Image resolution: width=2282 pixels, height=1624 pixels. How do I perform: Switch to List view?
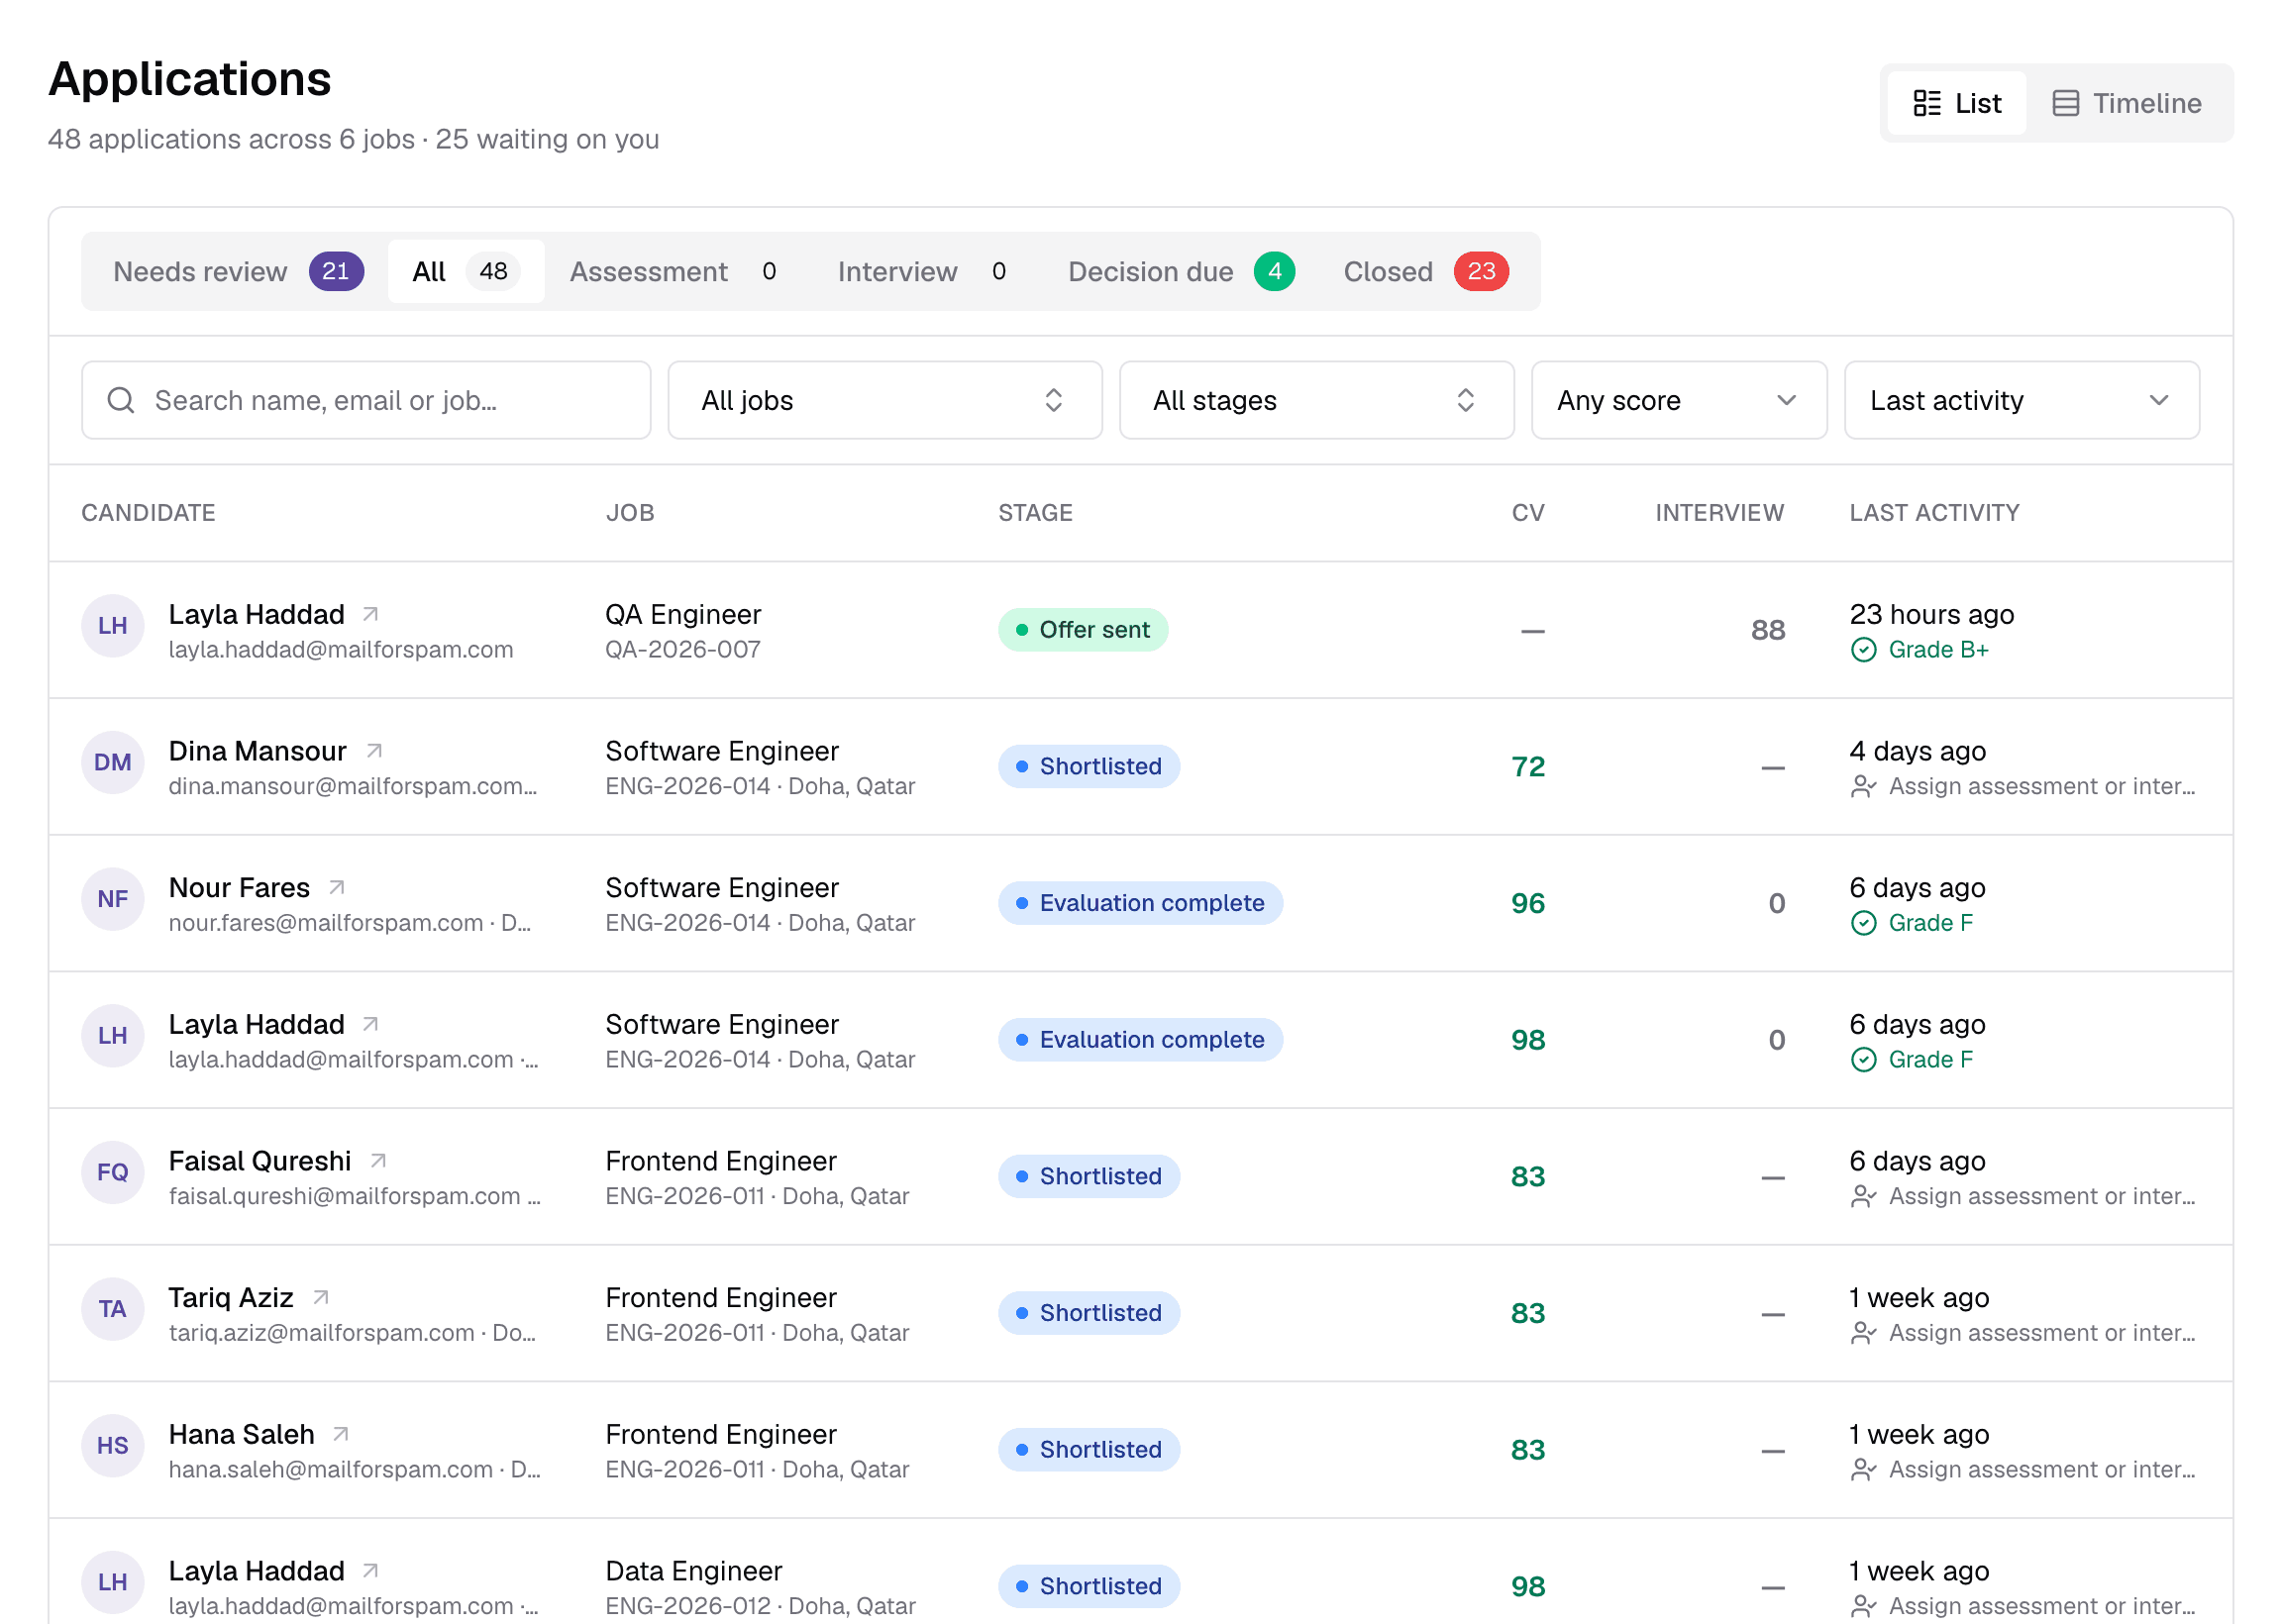click(x=1957, y=103)
